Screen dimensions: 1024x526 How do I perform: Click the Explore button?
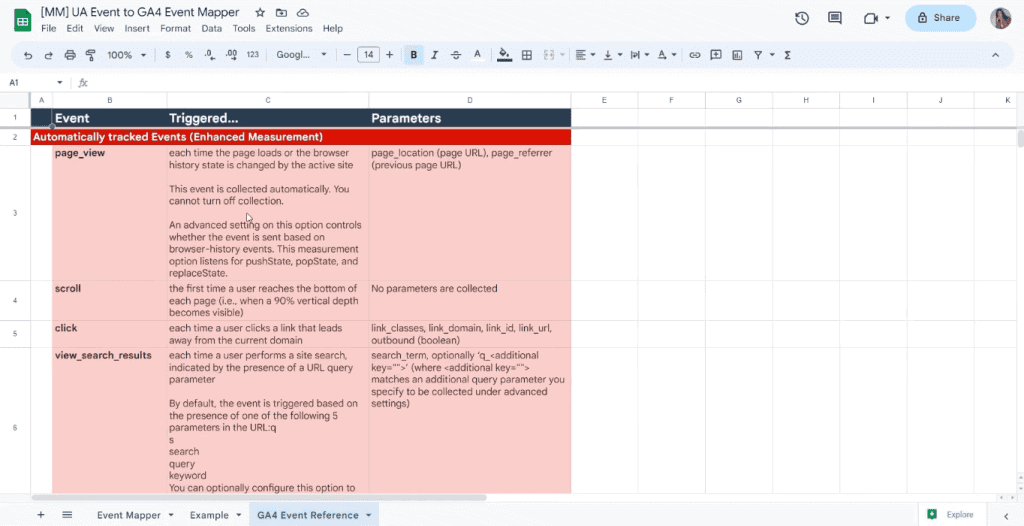[950, 514]
